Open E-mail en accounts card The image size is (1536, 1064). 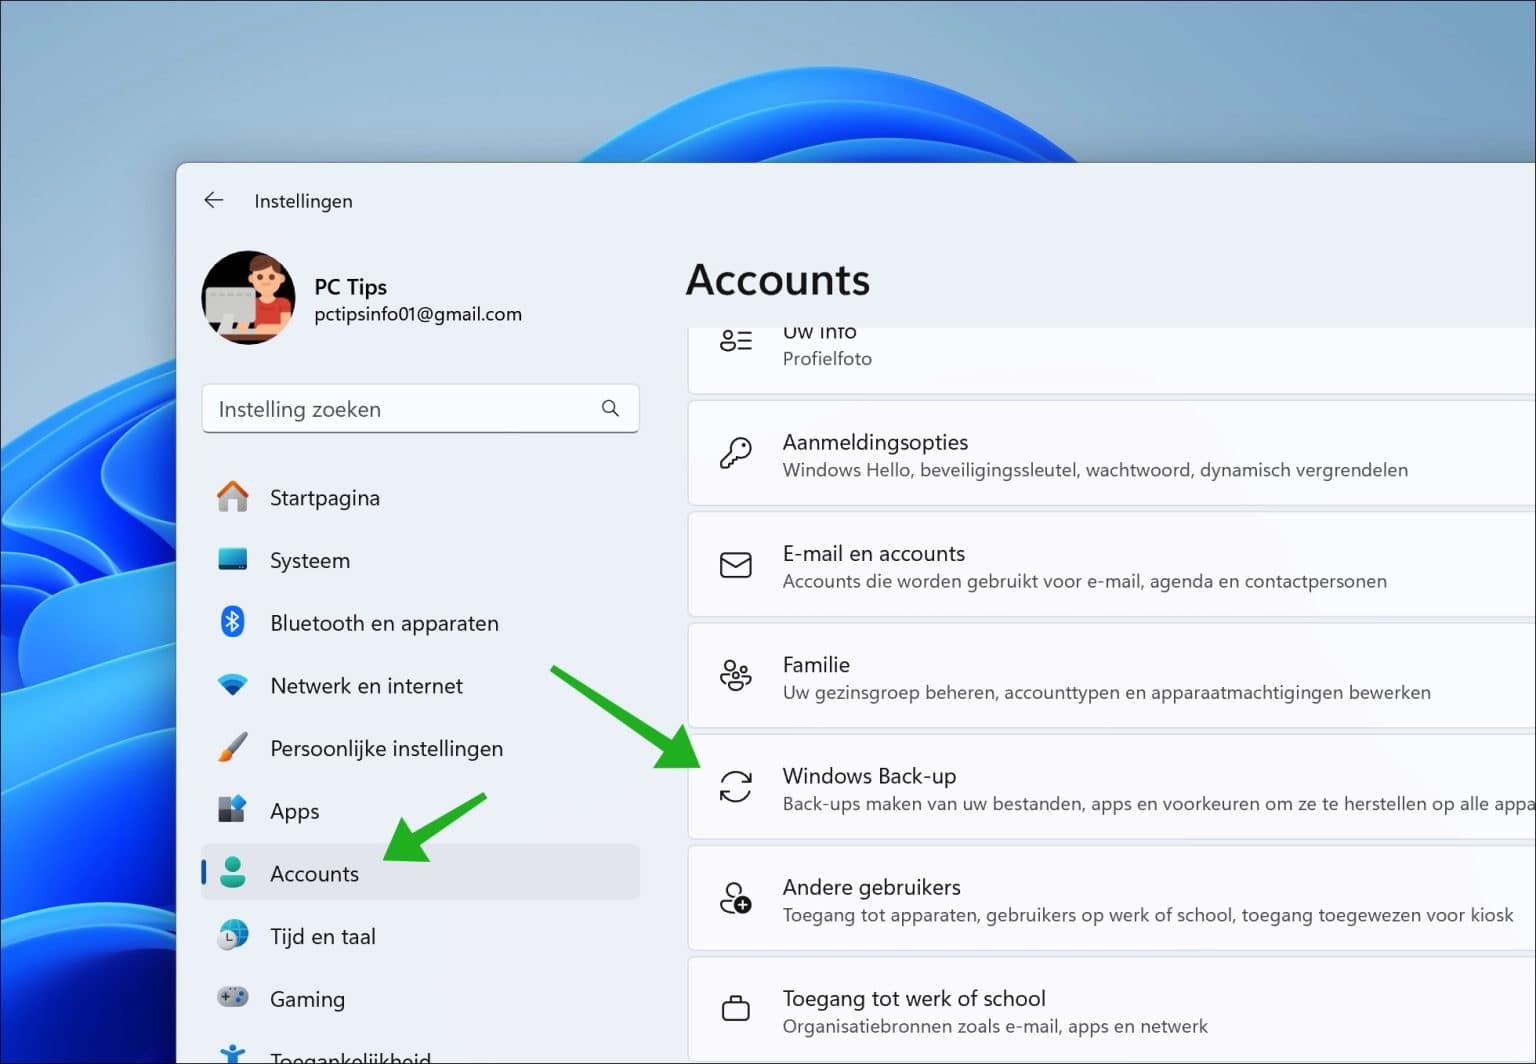tap(1112, 565)
